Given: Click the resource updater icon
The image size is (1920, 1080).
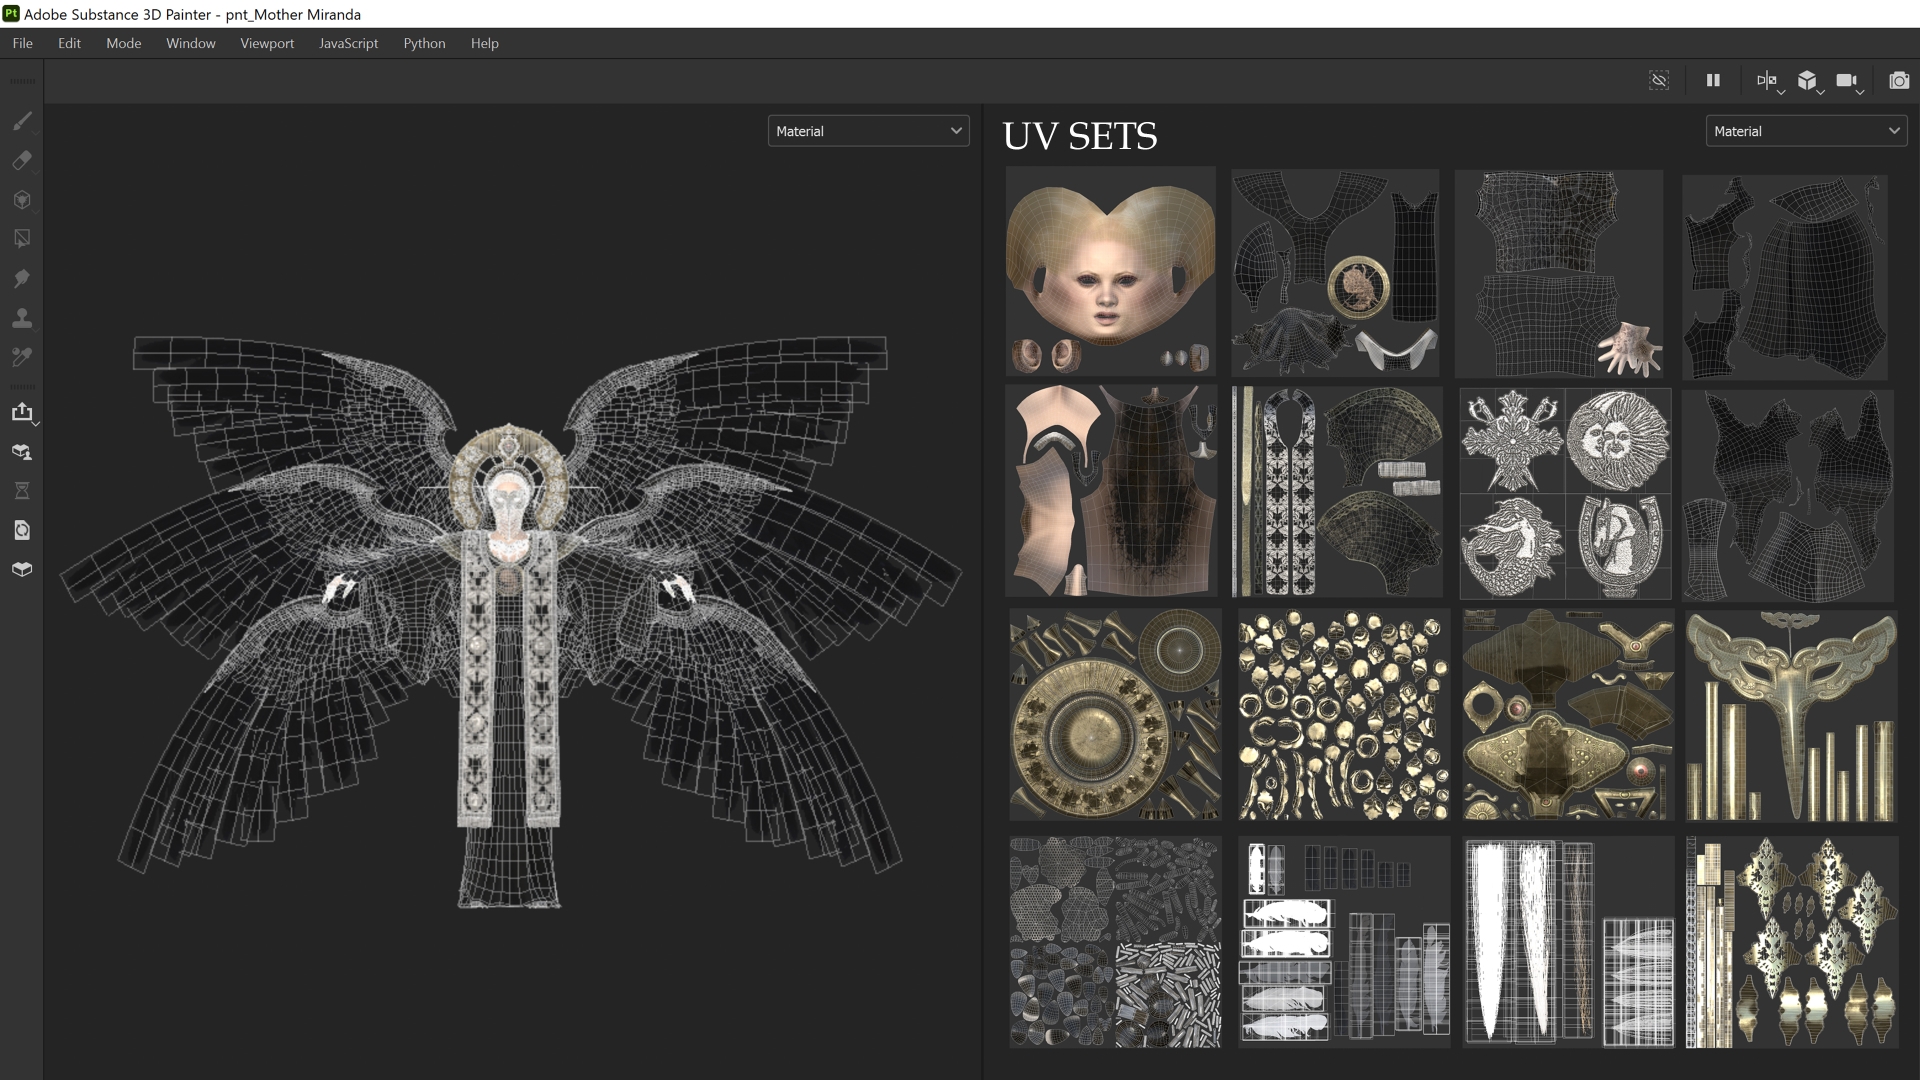Looking at the screenshot, I should point(21,530).
